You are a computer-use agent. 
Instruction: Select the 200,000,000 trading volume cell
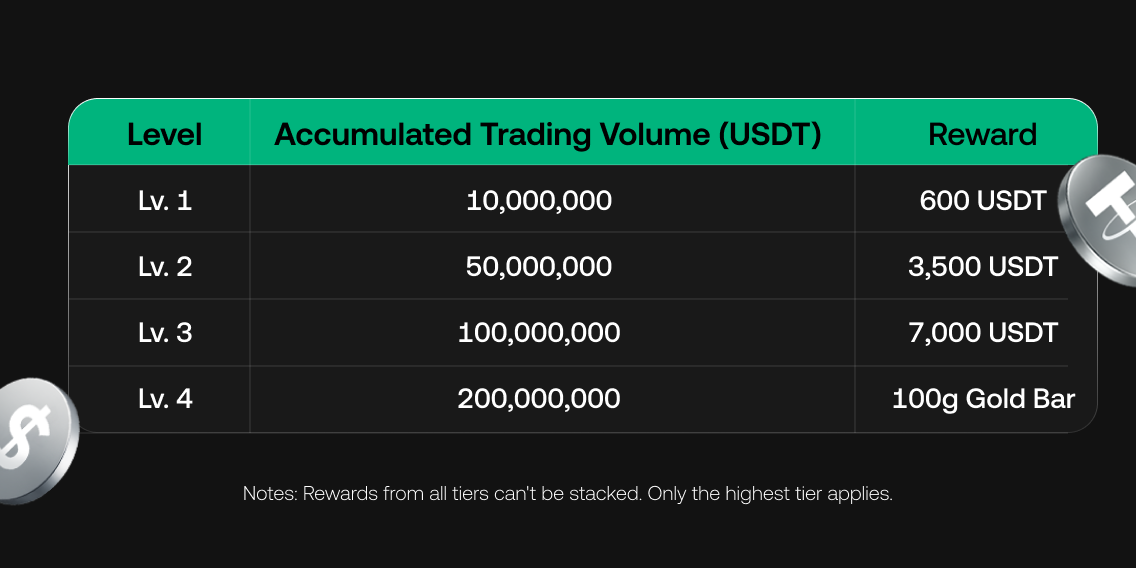pyautogui.click(x=539, y=398)
